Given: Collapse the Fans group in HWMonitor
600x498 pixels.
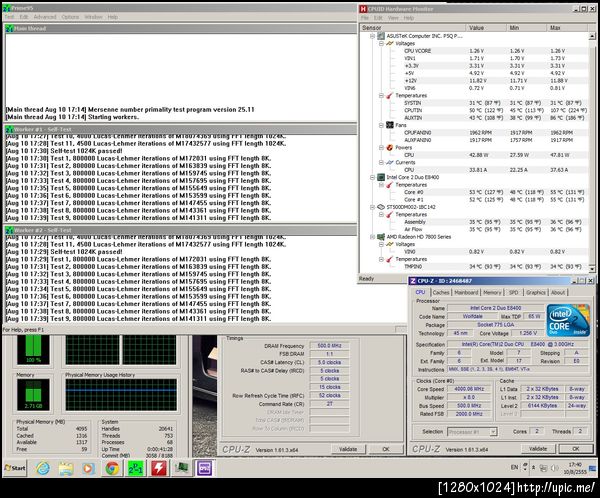Looking at the screenshot, I should coord(381,125).
